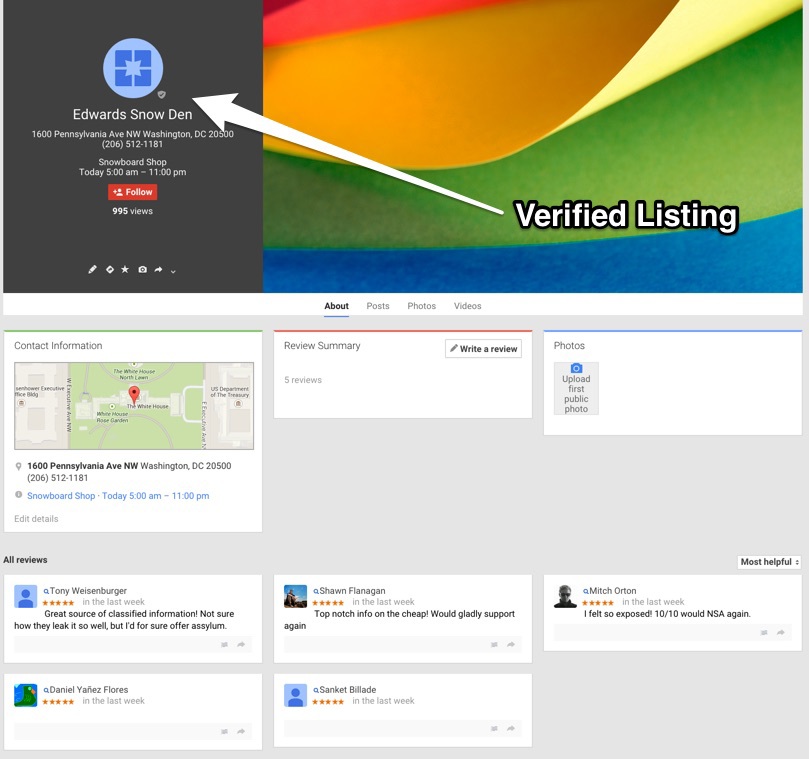Select the pencil edit icon on the profile
Viewport: 809px width, 759px height.
tap(92, 269)
